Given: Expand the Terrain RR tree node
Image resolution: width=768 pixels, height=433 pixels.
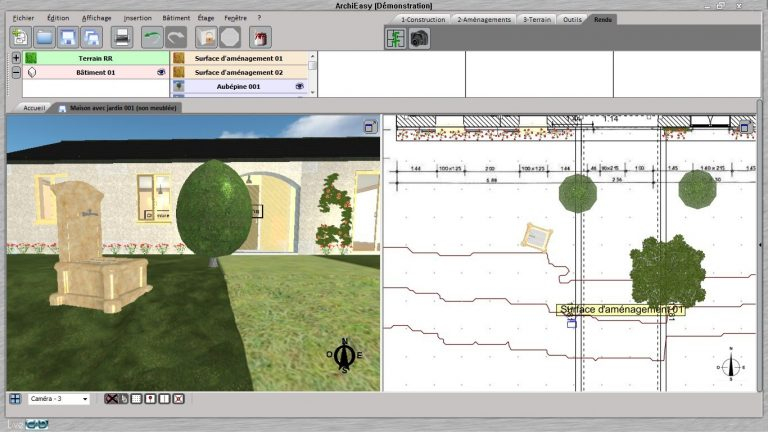Looking at the screenshot, I should coord(16,58).
